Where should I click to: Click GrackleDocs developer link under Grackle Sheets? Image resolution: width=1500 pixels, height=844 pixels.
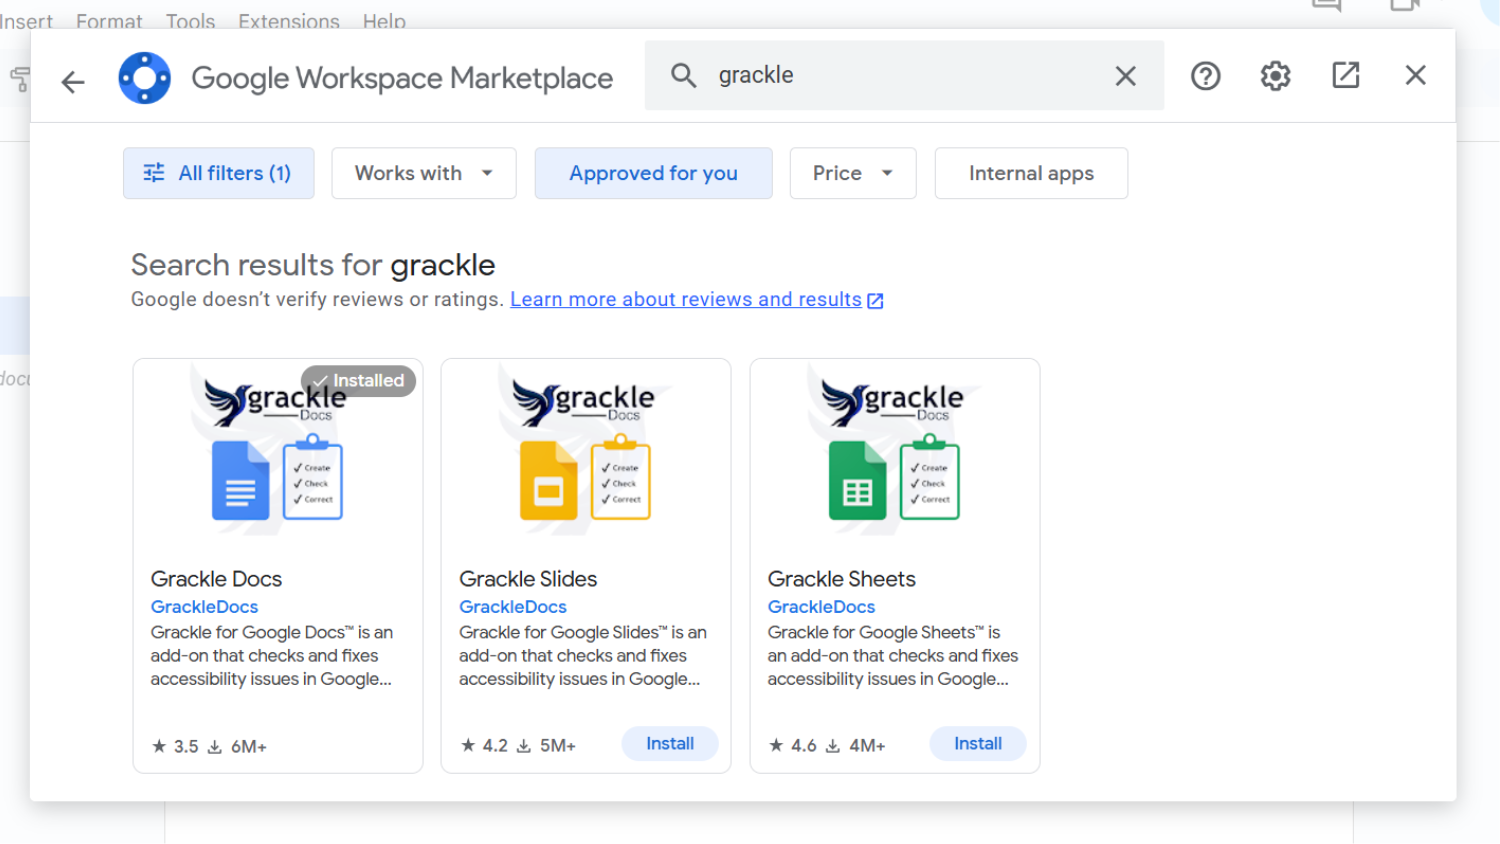(x=821, y=606)
